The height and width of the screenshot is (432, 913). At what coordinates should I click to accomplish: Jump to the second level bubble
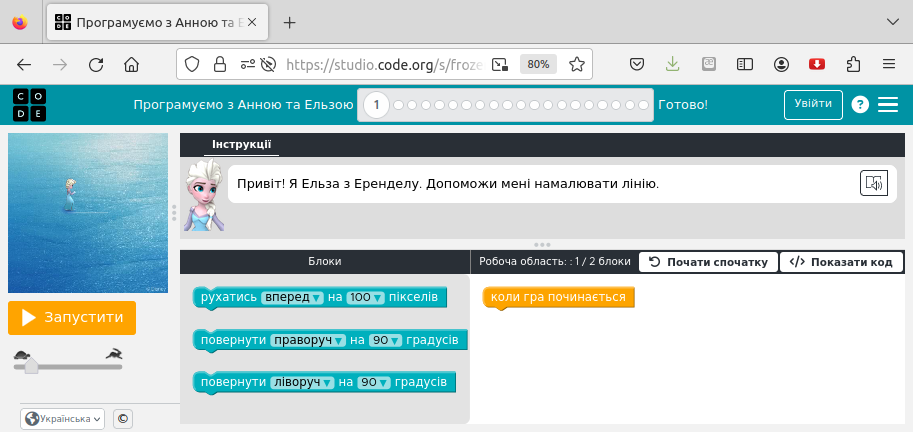[x=398, y=105]
